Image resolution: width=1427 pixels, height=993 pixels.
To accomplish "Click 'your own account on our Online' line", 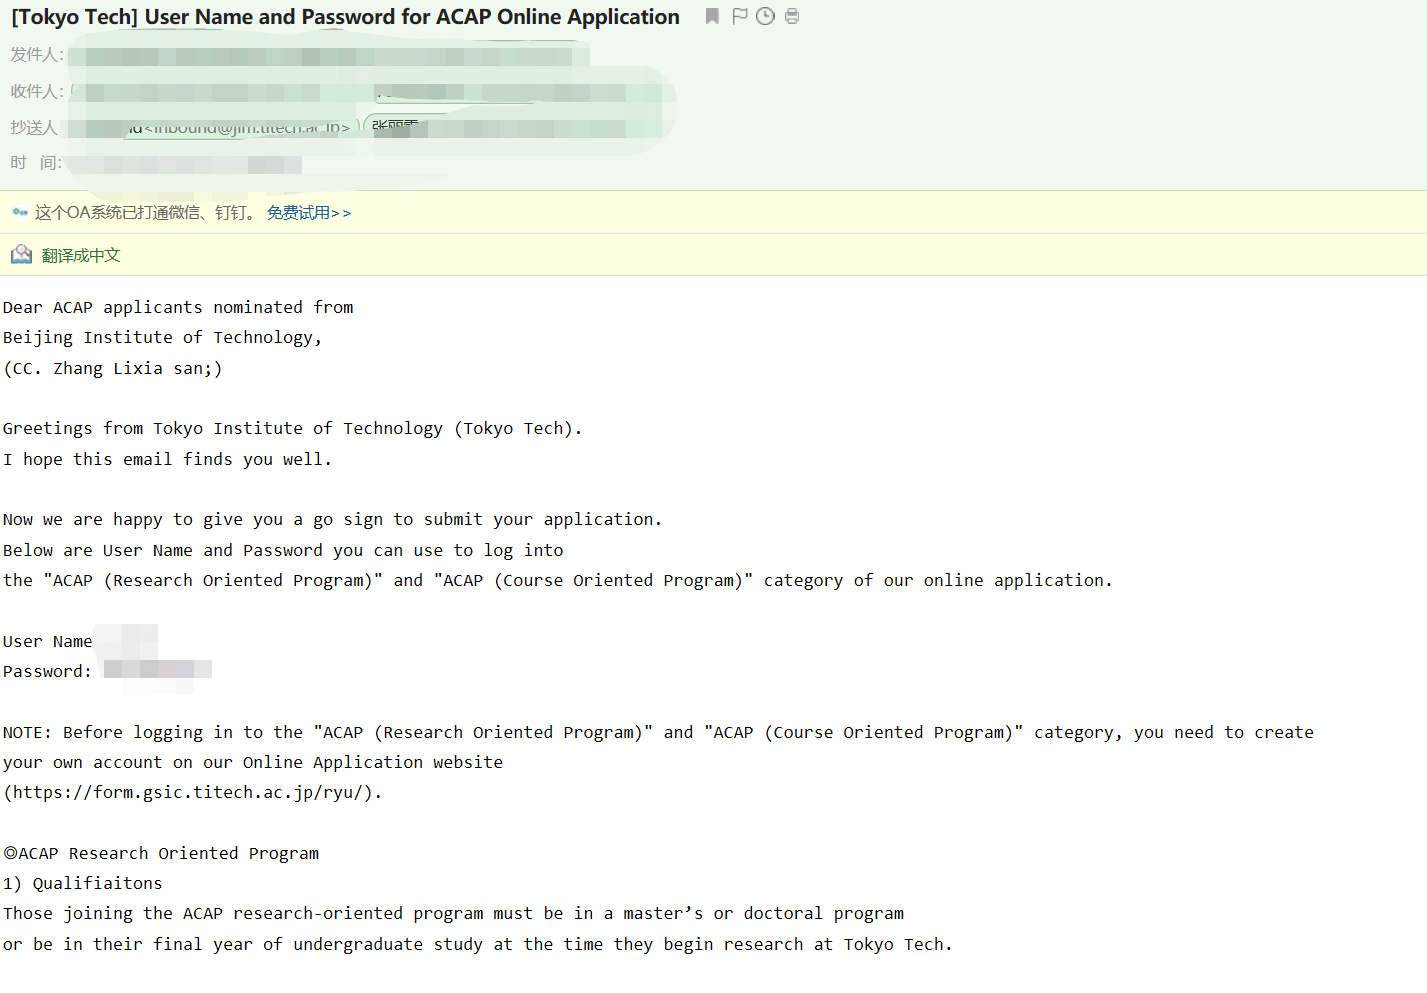I will click(253, 762).
